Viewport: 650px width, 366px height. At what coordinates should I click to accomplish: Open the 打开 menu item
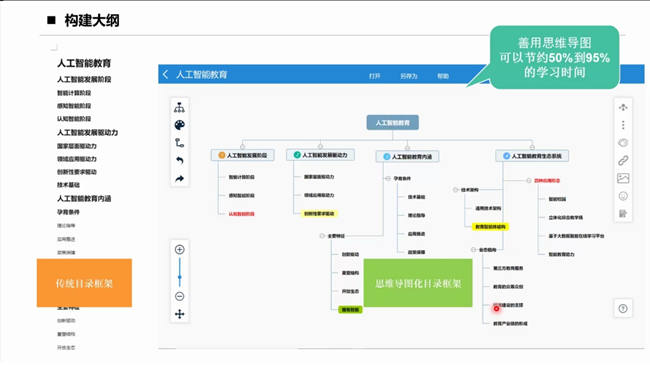pos(374,76)
